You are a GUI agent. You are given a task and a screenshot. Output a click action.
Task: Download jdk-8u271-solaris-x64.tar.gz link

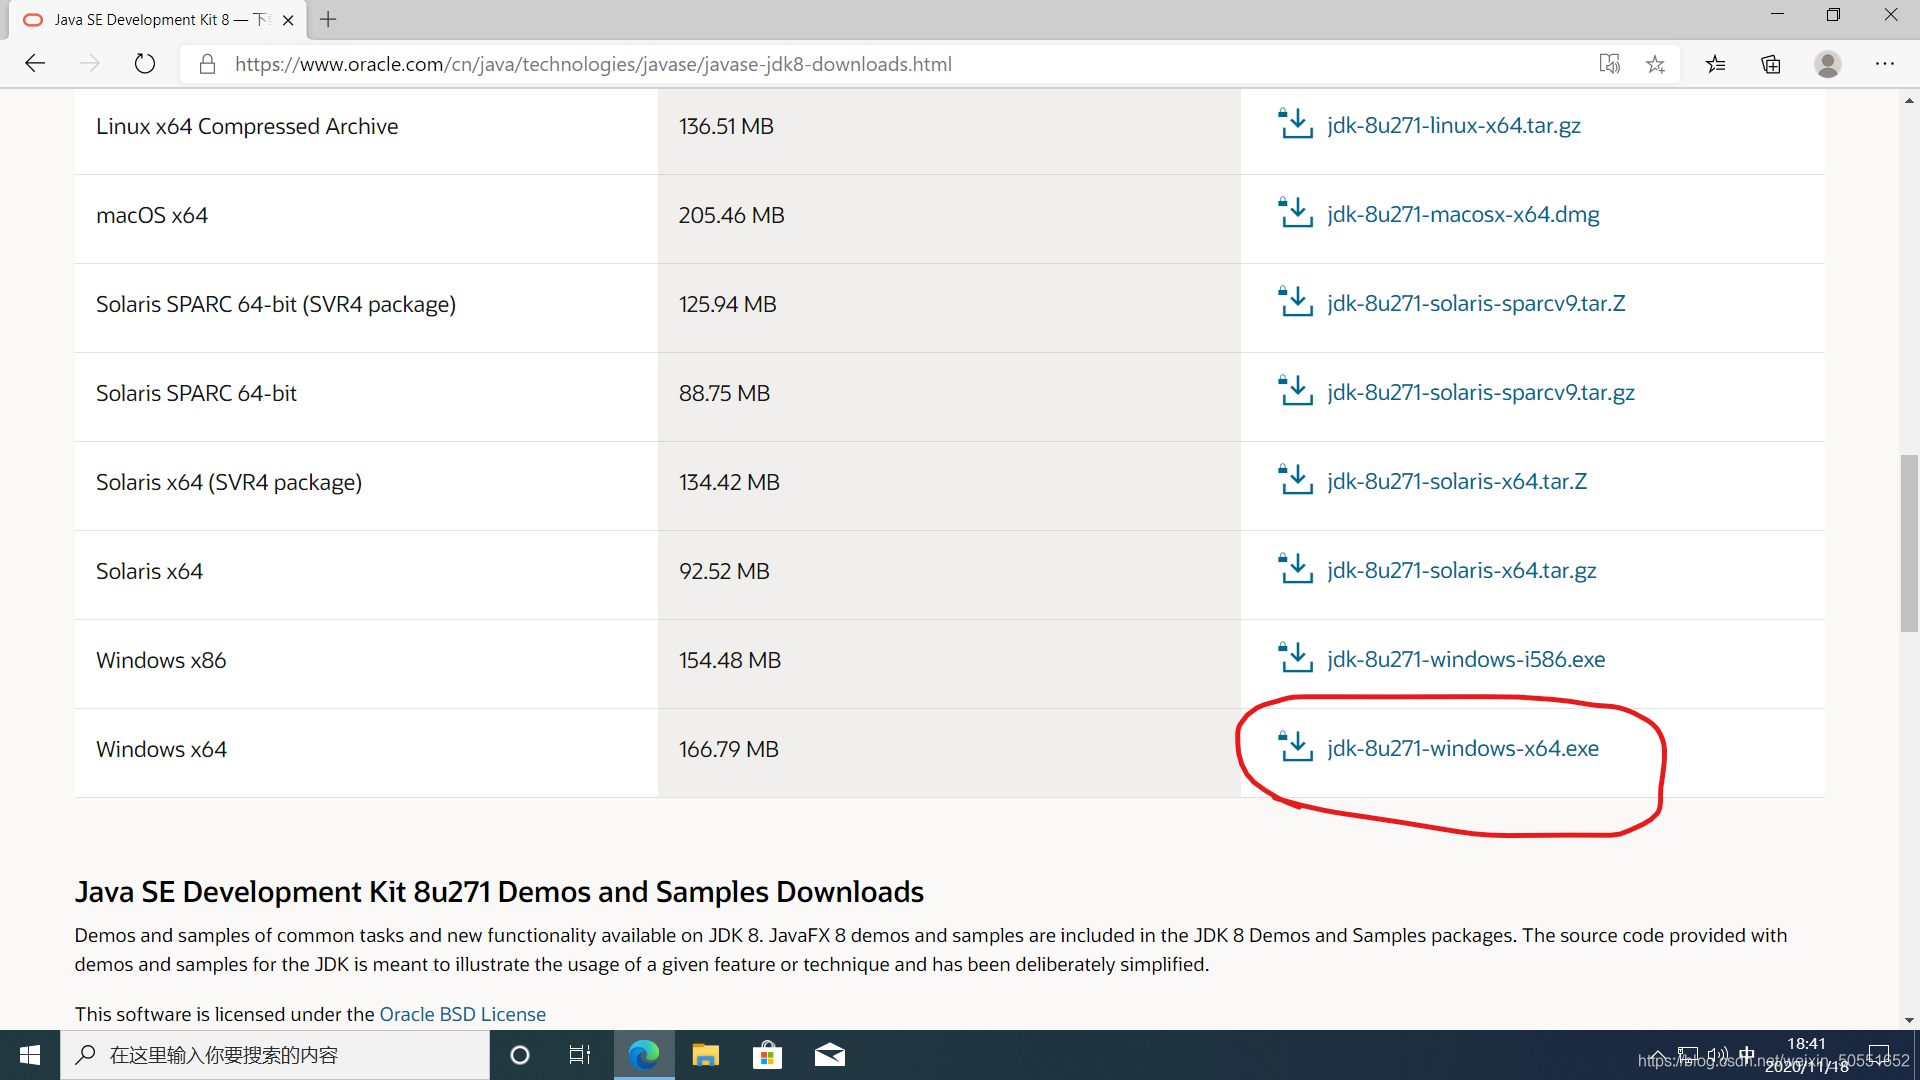1462,570
